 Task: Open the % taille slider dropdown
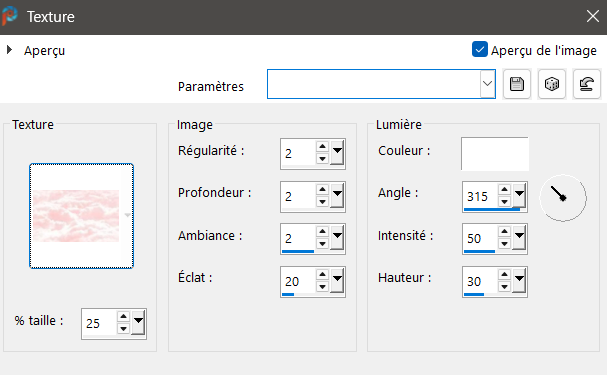[x=138, y=322]
